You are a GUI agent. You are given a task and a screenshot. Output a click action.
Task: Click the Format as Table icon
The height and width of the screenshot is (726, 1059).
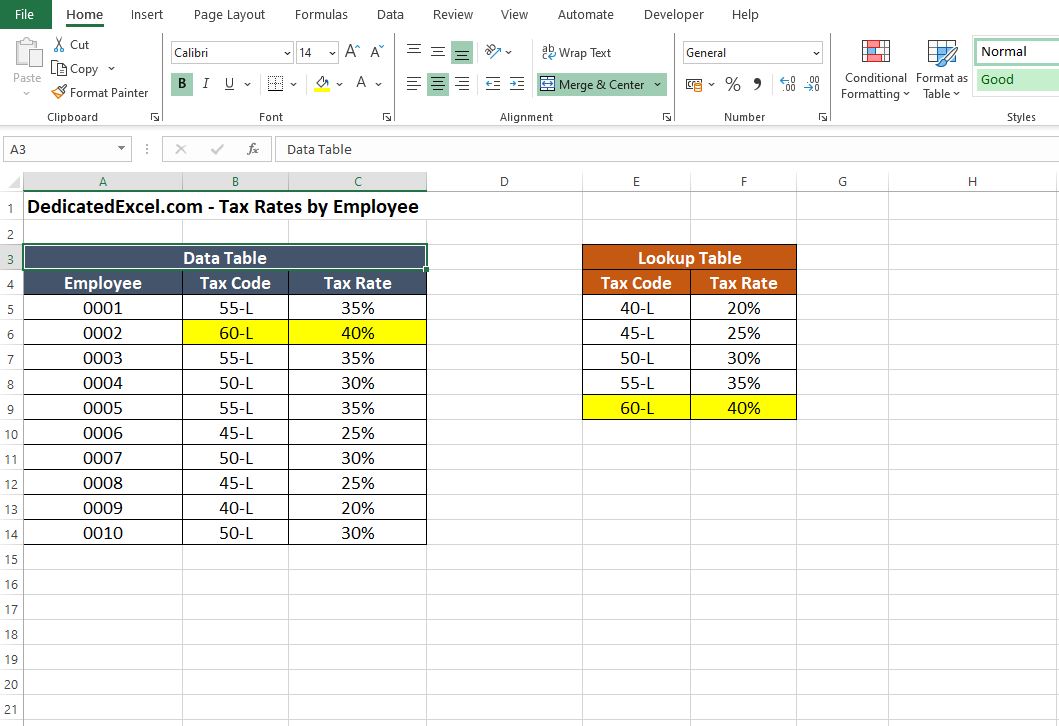(939, 68)
